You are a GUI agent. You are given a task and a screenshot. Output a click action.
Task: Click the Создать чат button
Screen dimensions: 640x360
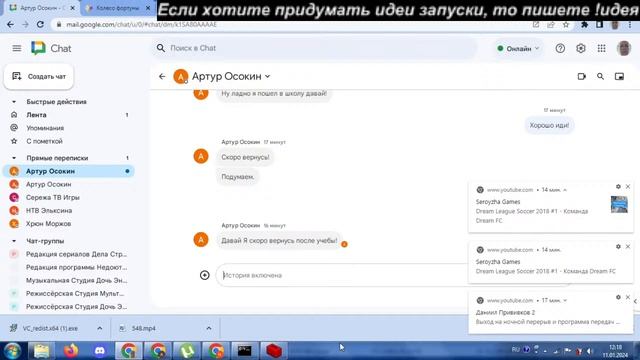[x=39, y=76]
